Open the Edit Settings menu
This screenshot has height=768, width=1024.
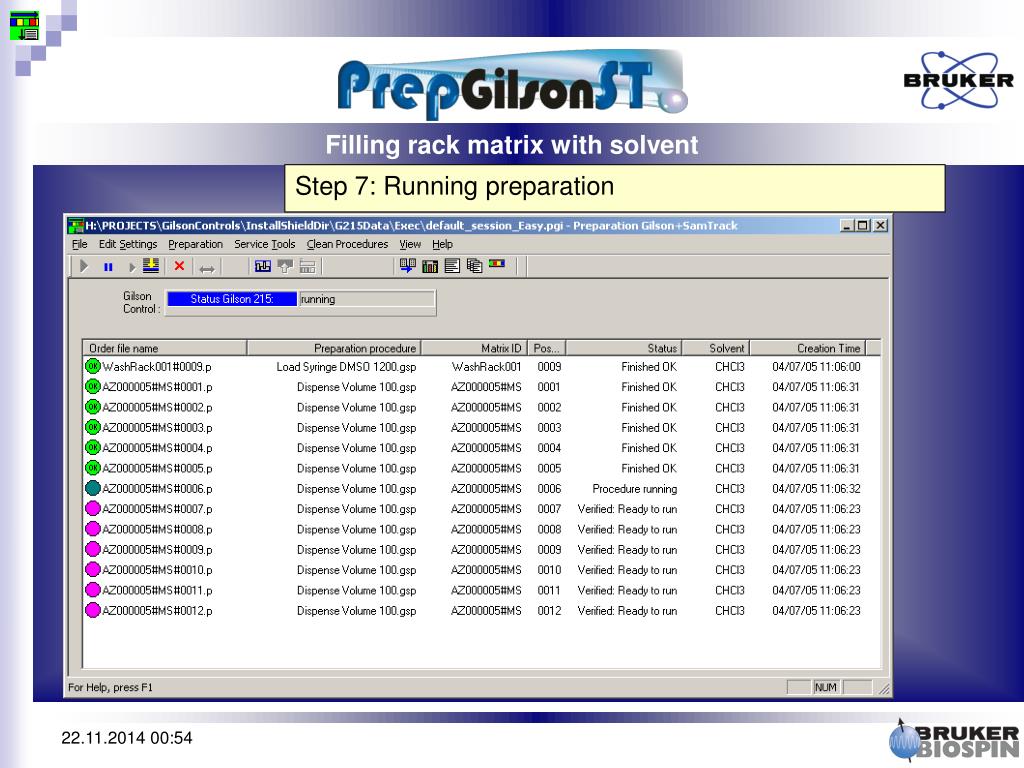point(128,244)
